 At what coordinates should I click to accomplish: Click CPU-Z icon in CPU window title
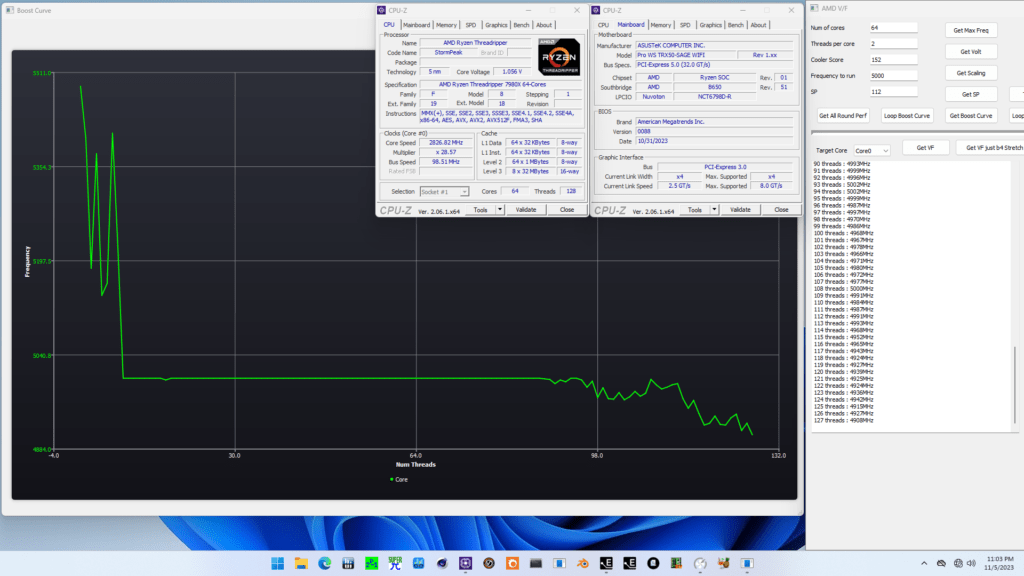(381, 10)
